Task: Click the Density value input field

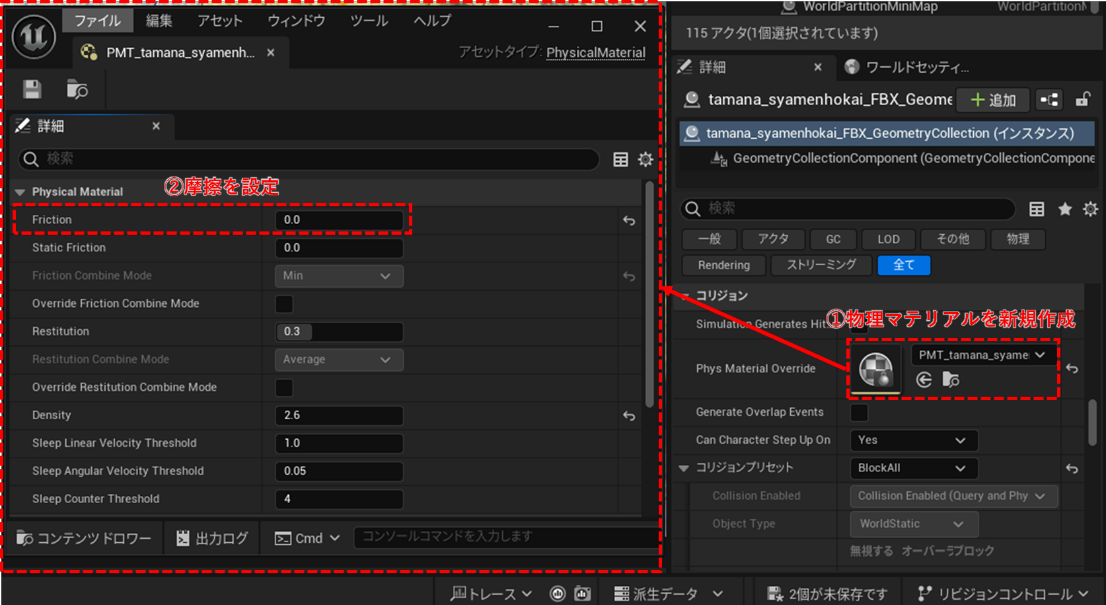Action: click(339, 416)
